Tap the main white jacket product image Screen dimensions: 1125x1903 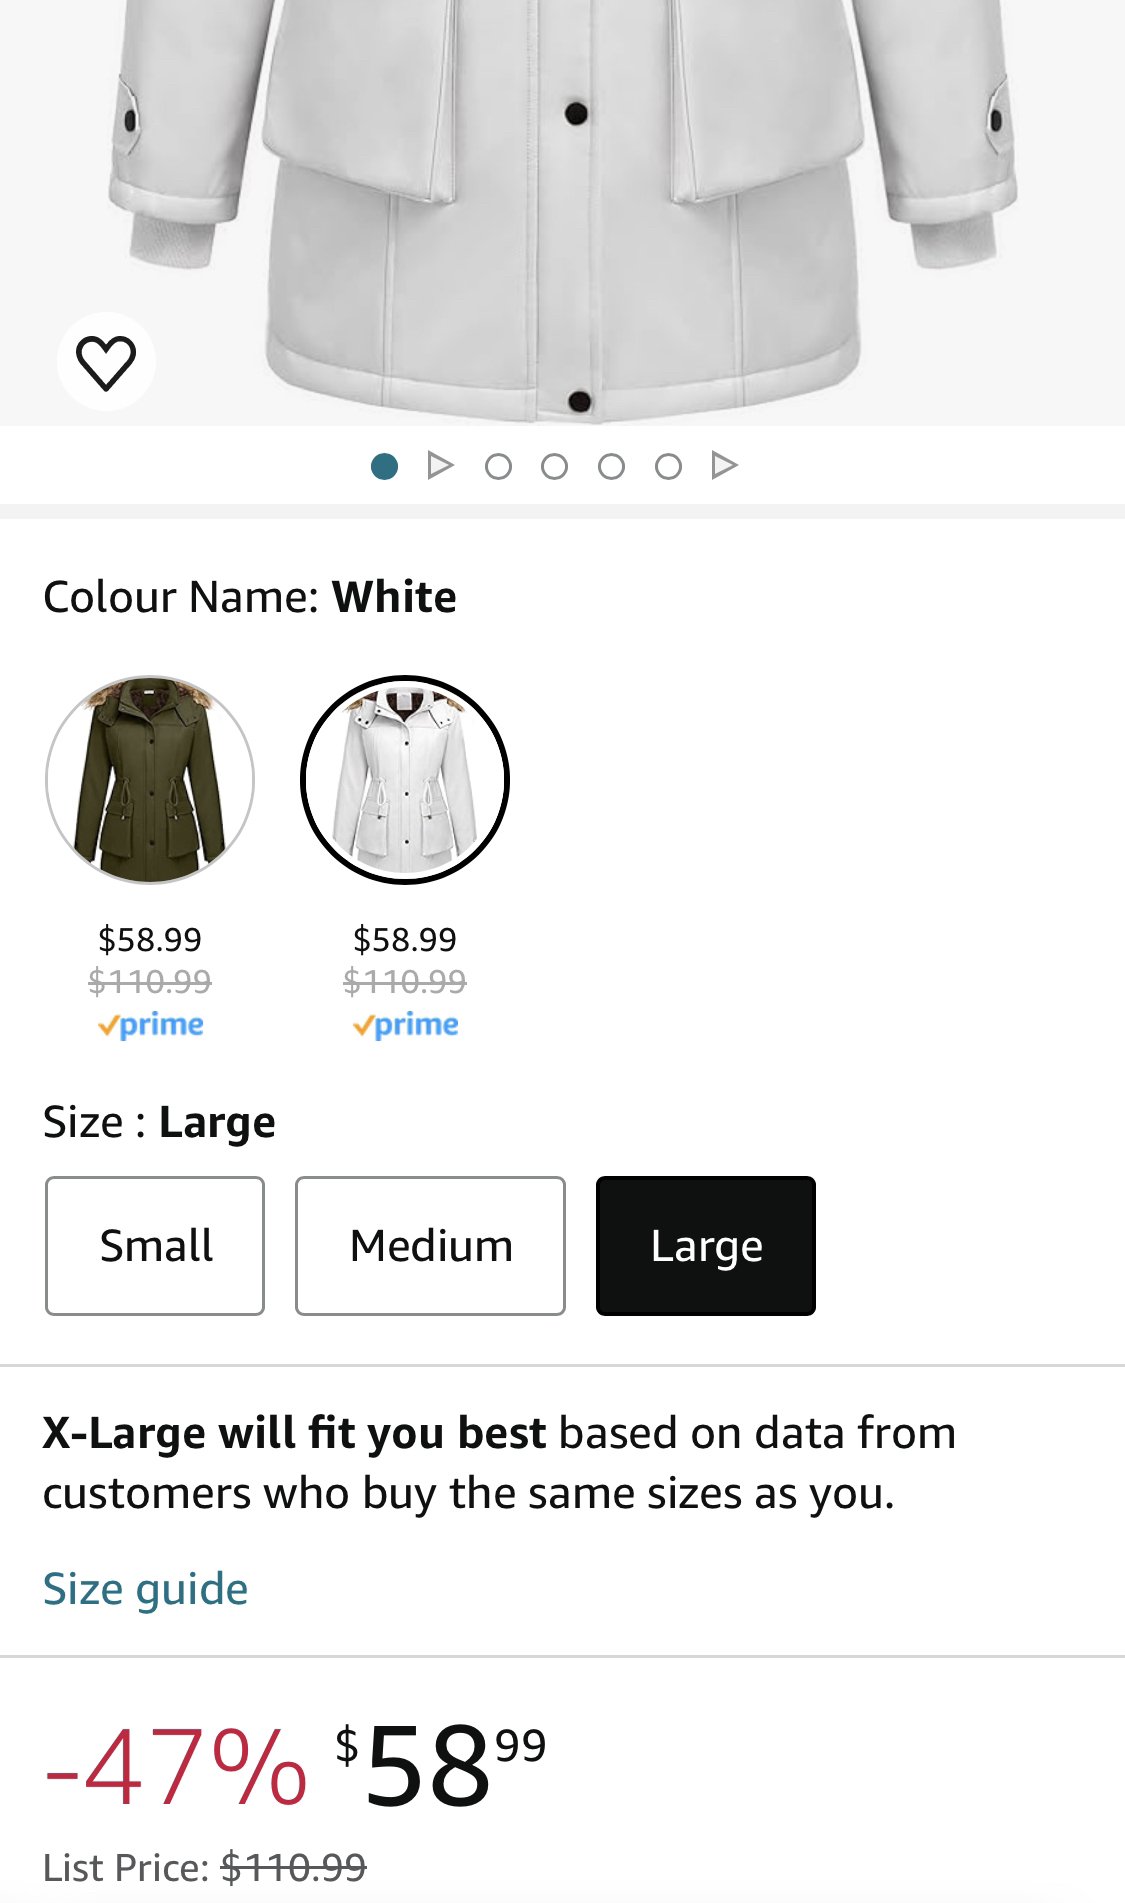pos(560,200)
